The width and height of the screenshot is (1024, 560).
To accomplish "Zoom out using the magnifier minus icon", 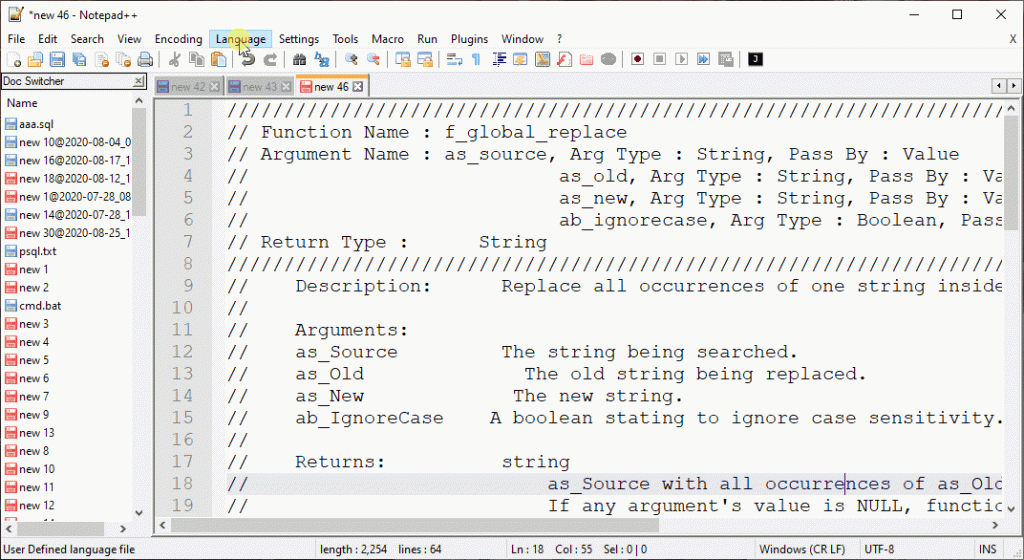I will (373, 59).
